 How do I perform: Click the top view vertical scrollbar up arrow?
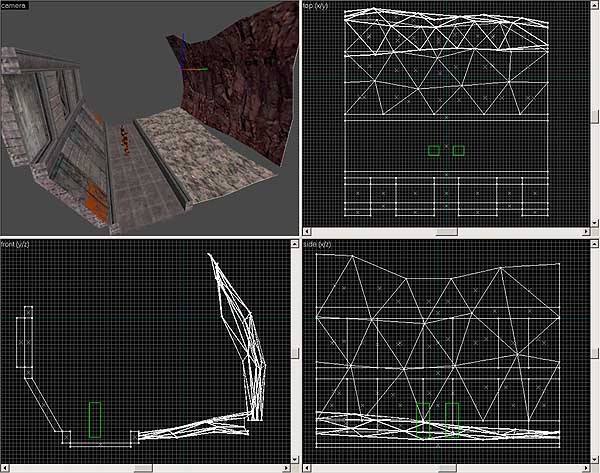[x=594, y=6]
